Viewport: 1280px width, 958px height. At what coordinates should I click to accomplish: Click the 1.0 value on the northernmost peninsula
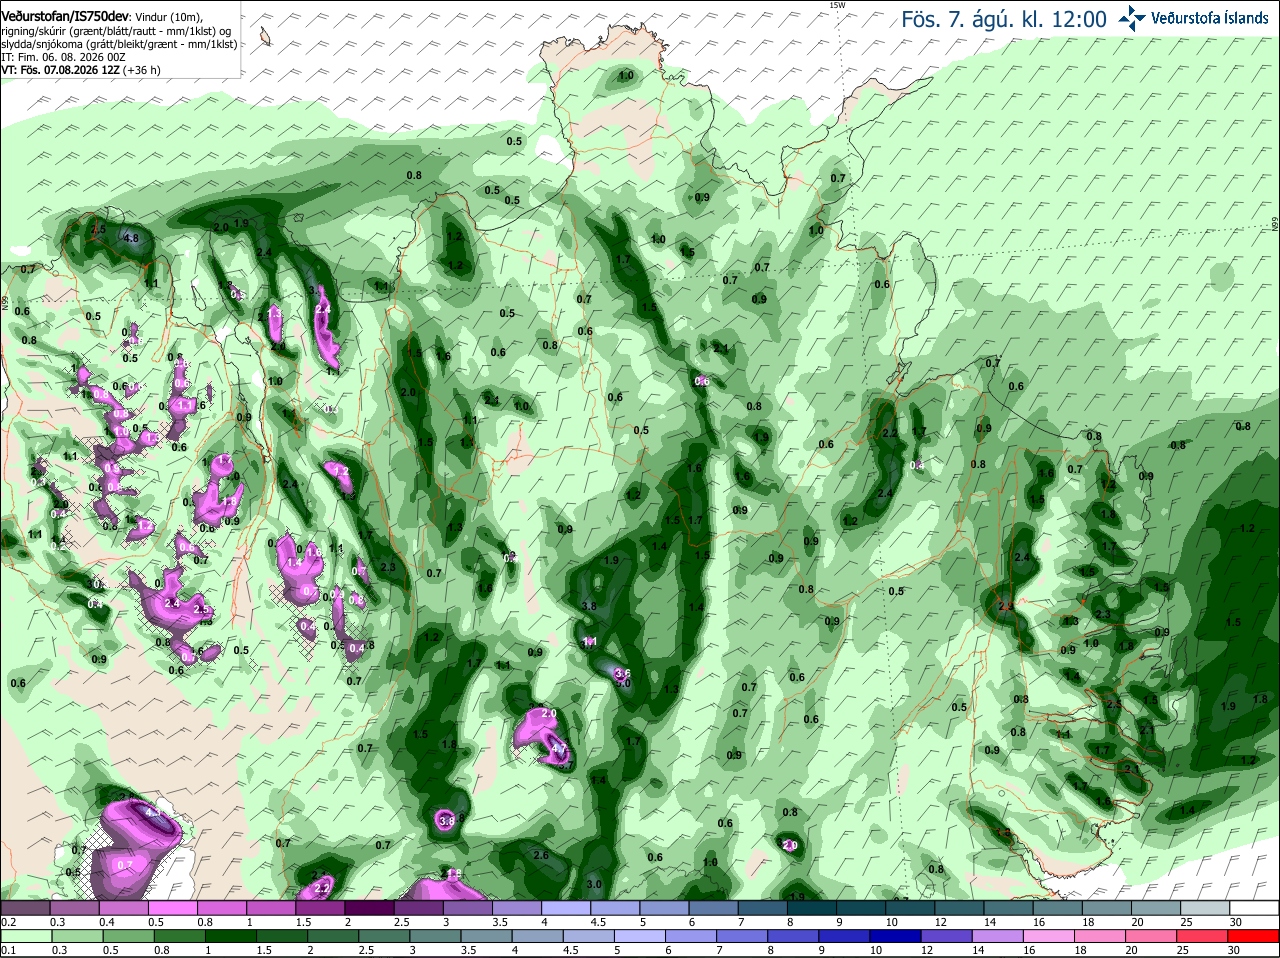click(626, 76)
